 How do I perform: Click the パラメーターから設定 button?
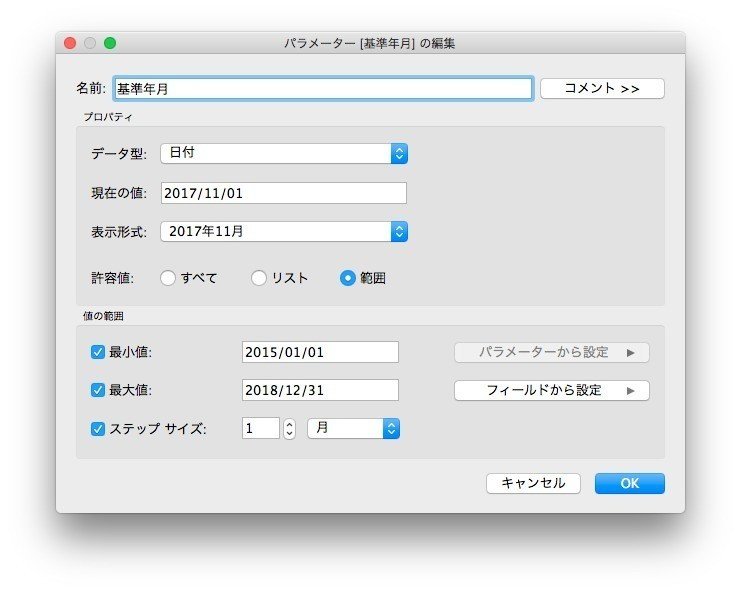pos(551,352)
